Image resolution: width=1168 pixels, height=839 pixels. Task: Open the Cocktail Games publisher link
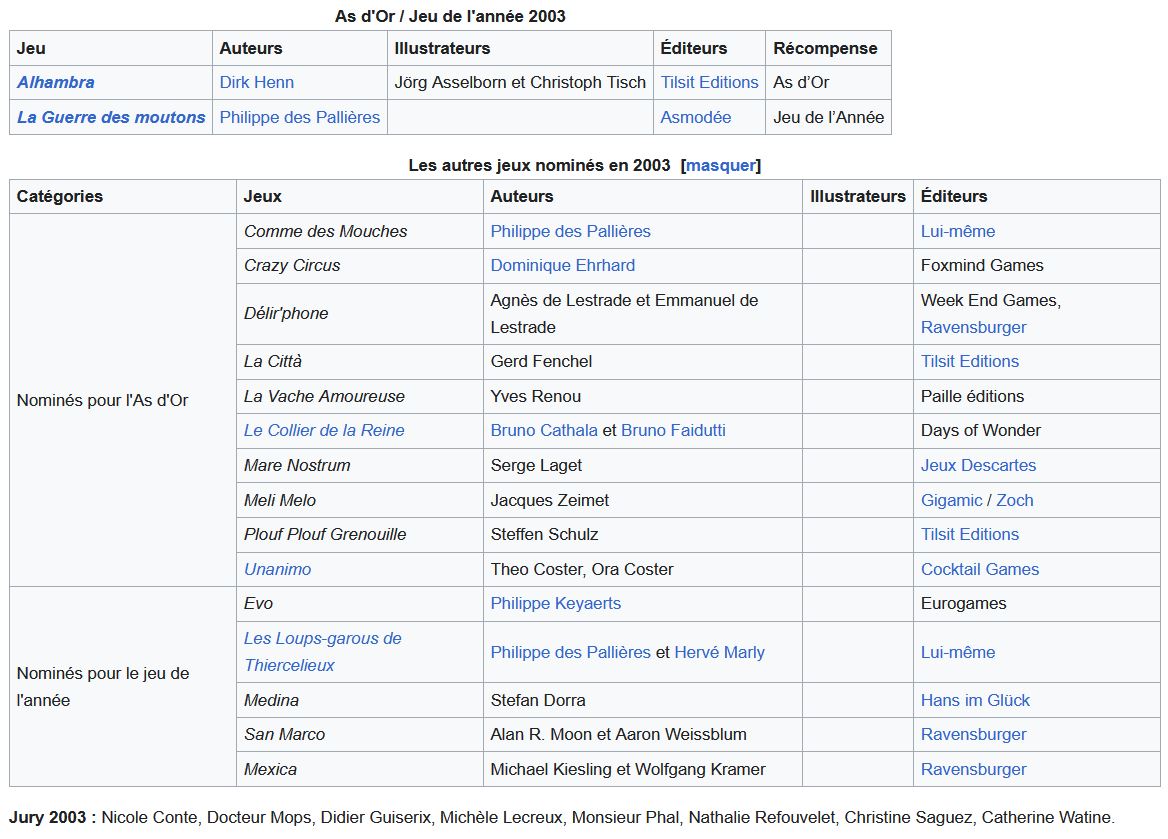(980, 570)
